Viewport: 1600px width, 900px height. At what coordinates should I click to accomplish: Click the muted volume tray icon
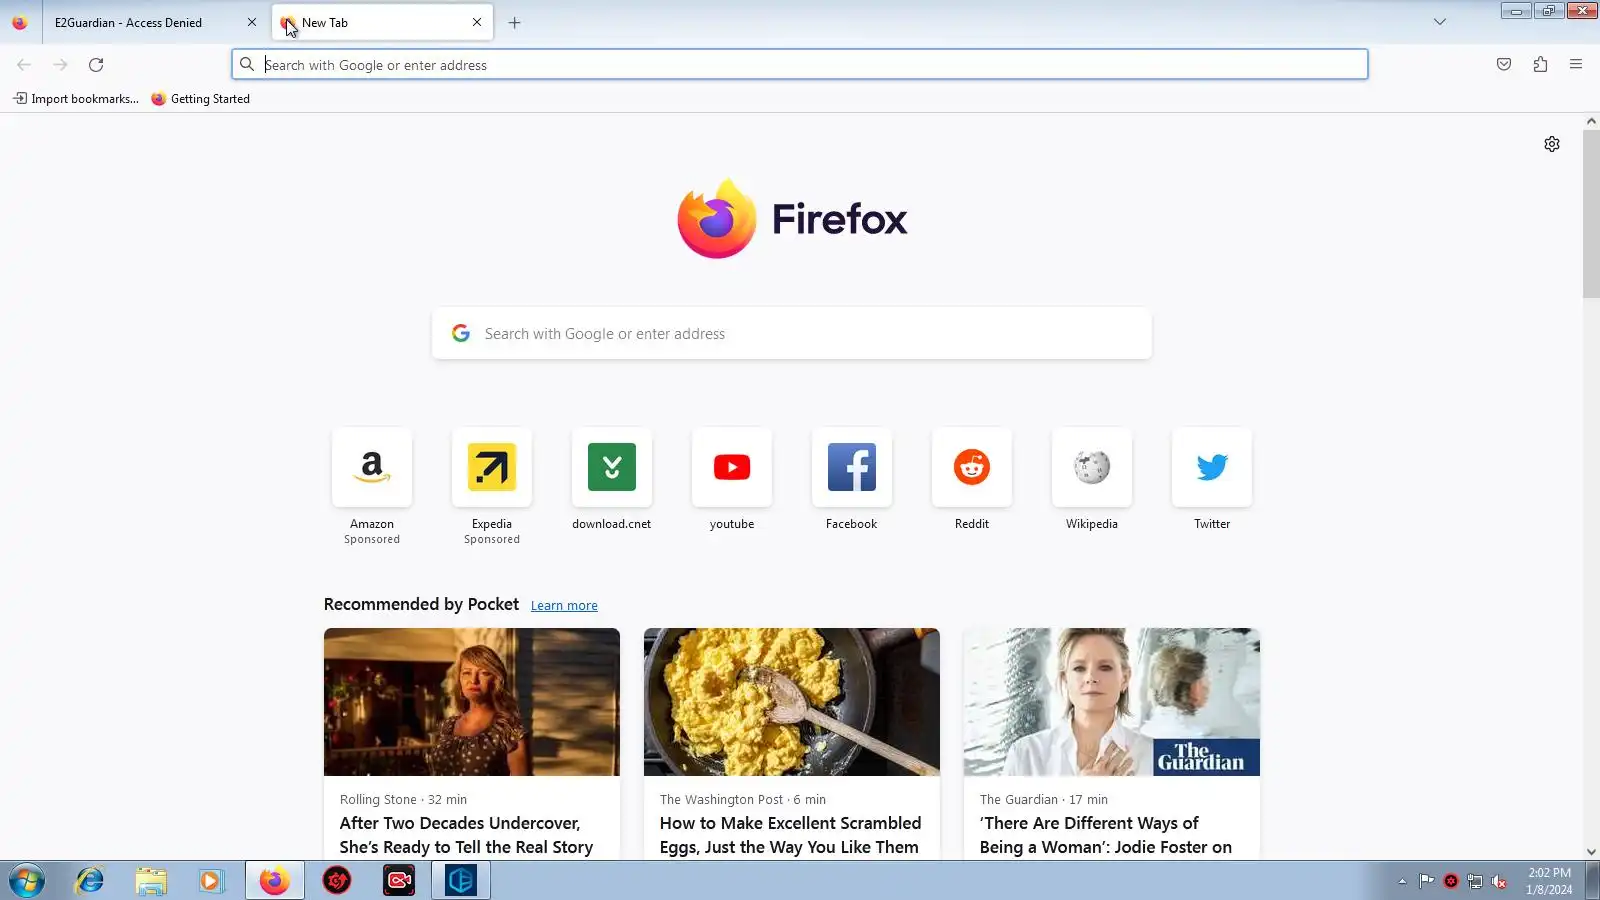[x=1499, y=881]
